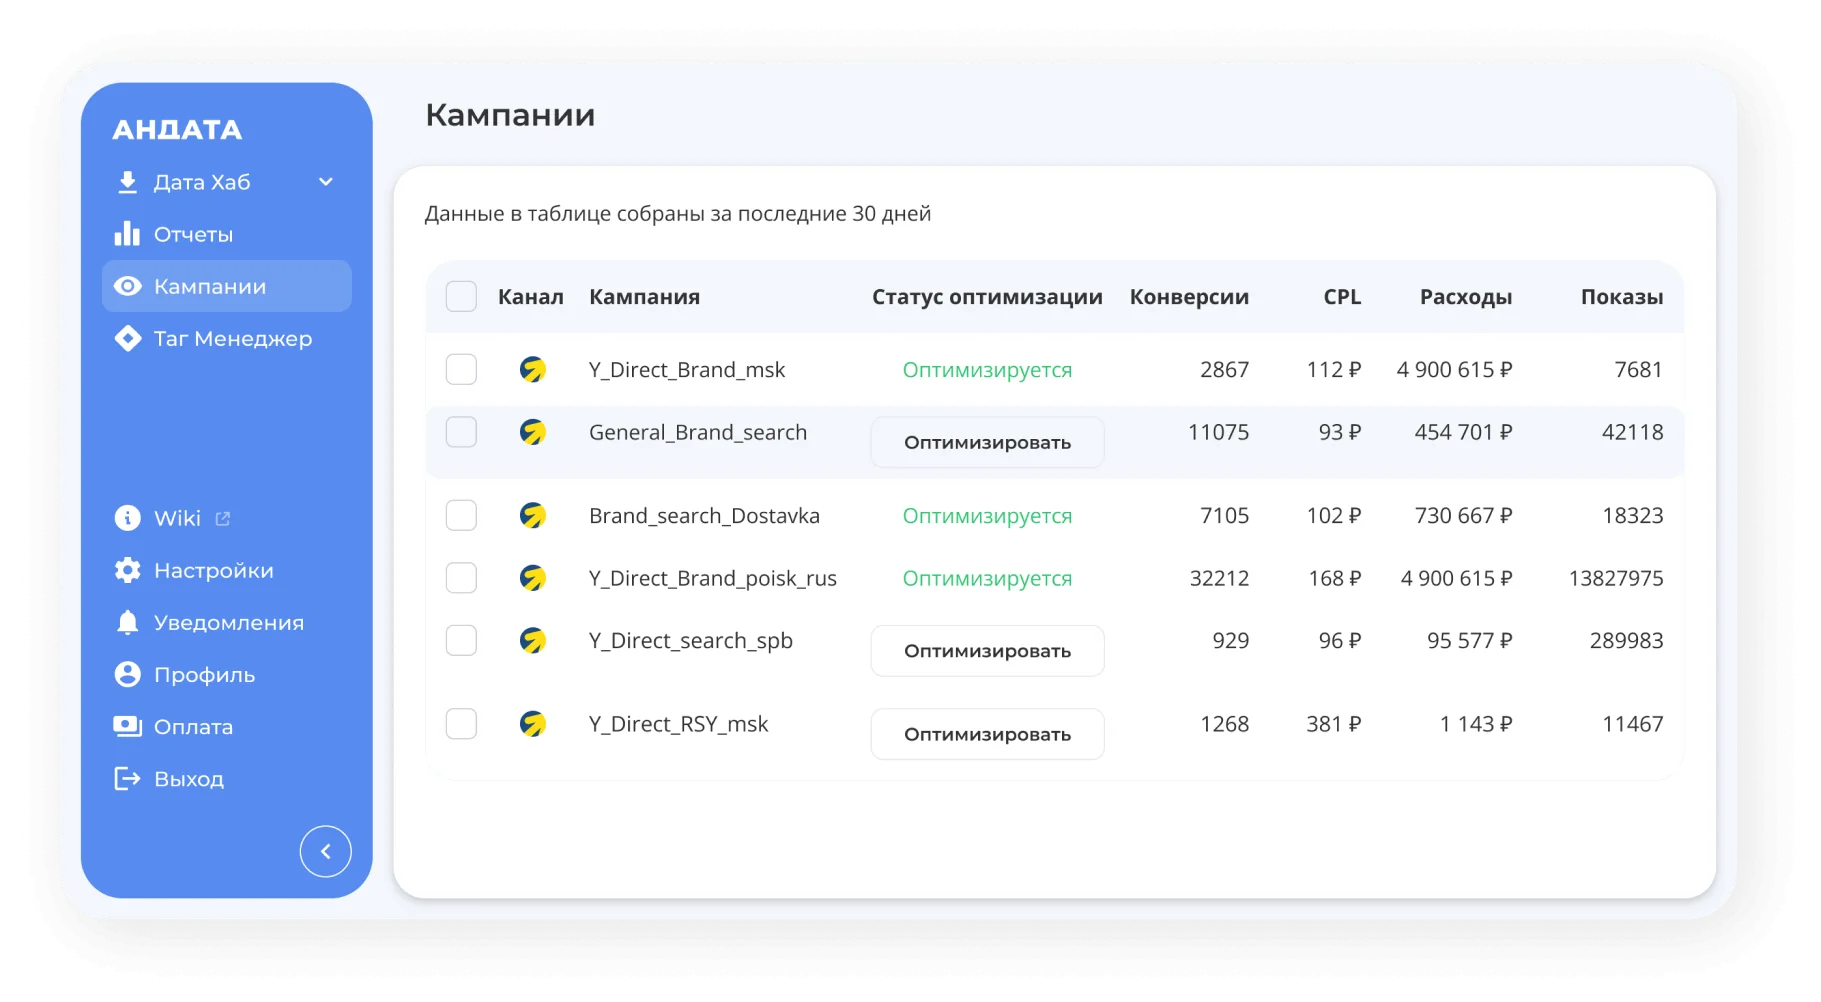Screen dimensions: 1821x1002
Task: Click Оптимизировать for Y_Direct_search_spb
Action: tap(988, 651)
